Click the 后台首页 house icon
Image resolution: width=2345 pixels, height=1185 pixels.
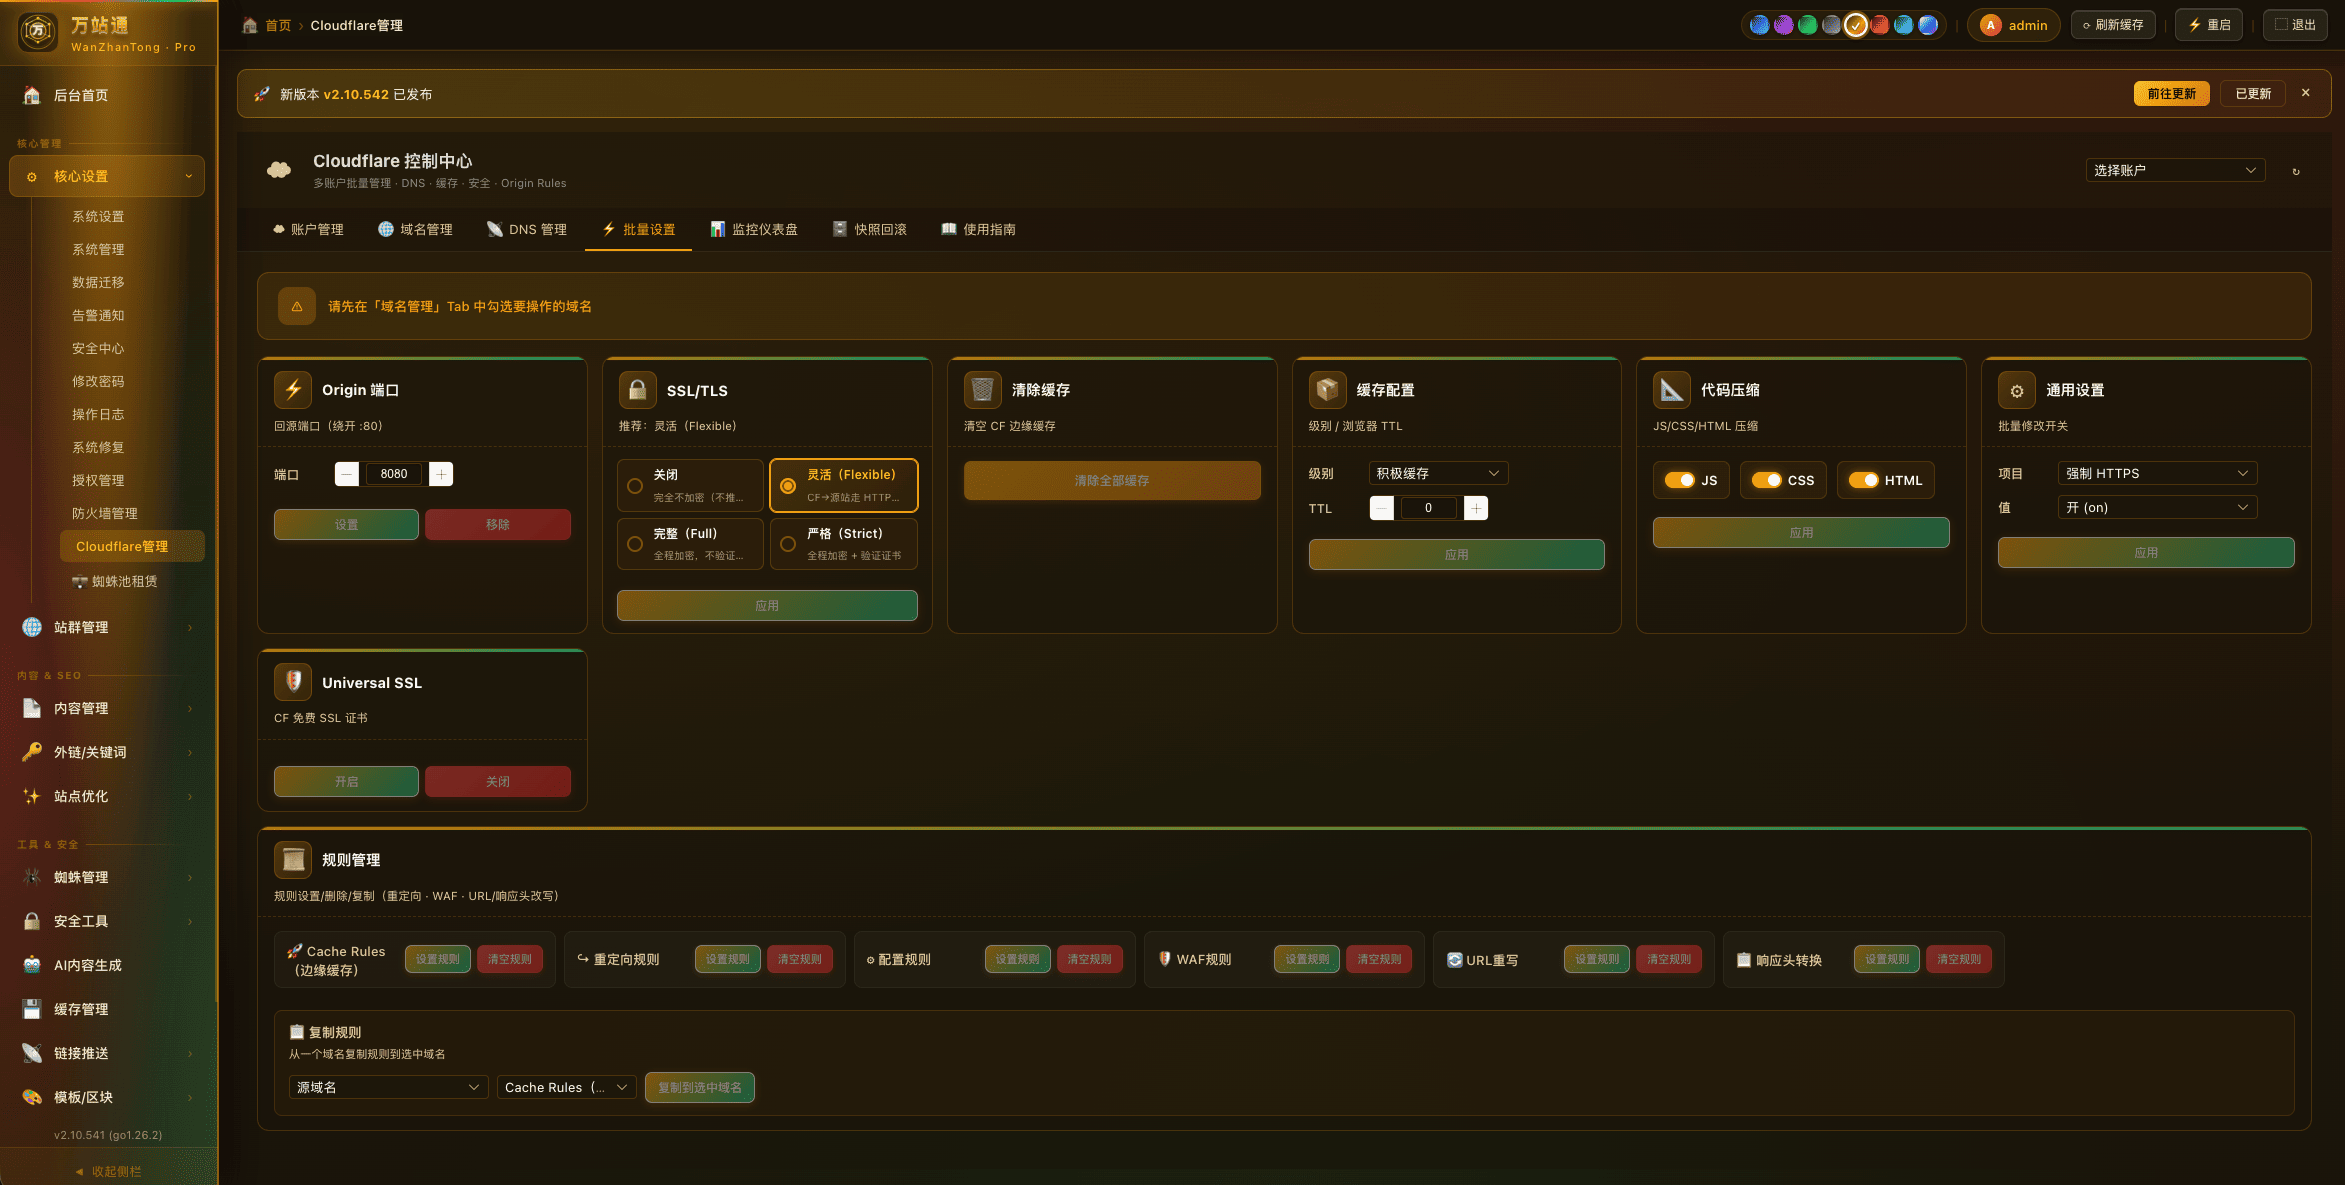click(32, 95)
